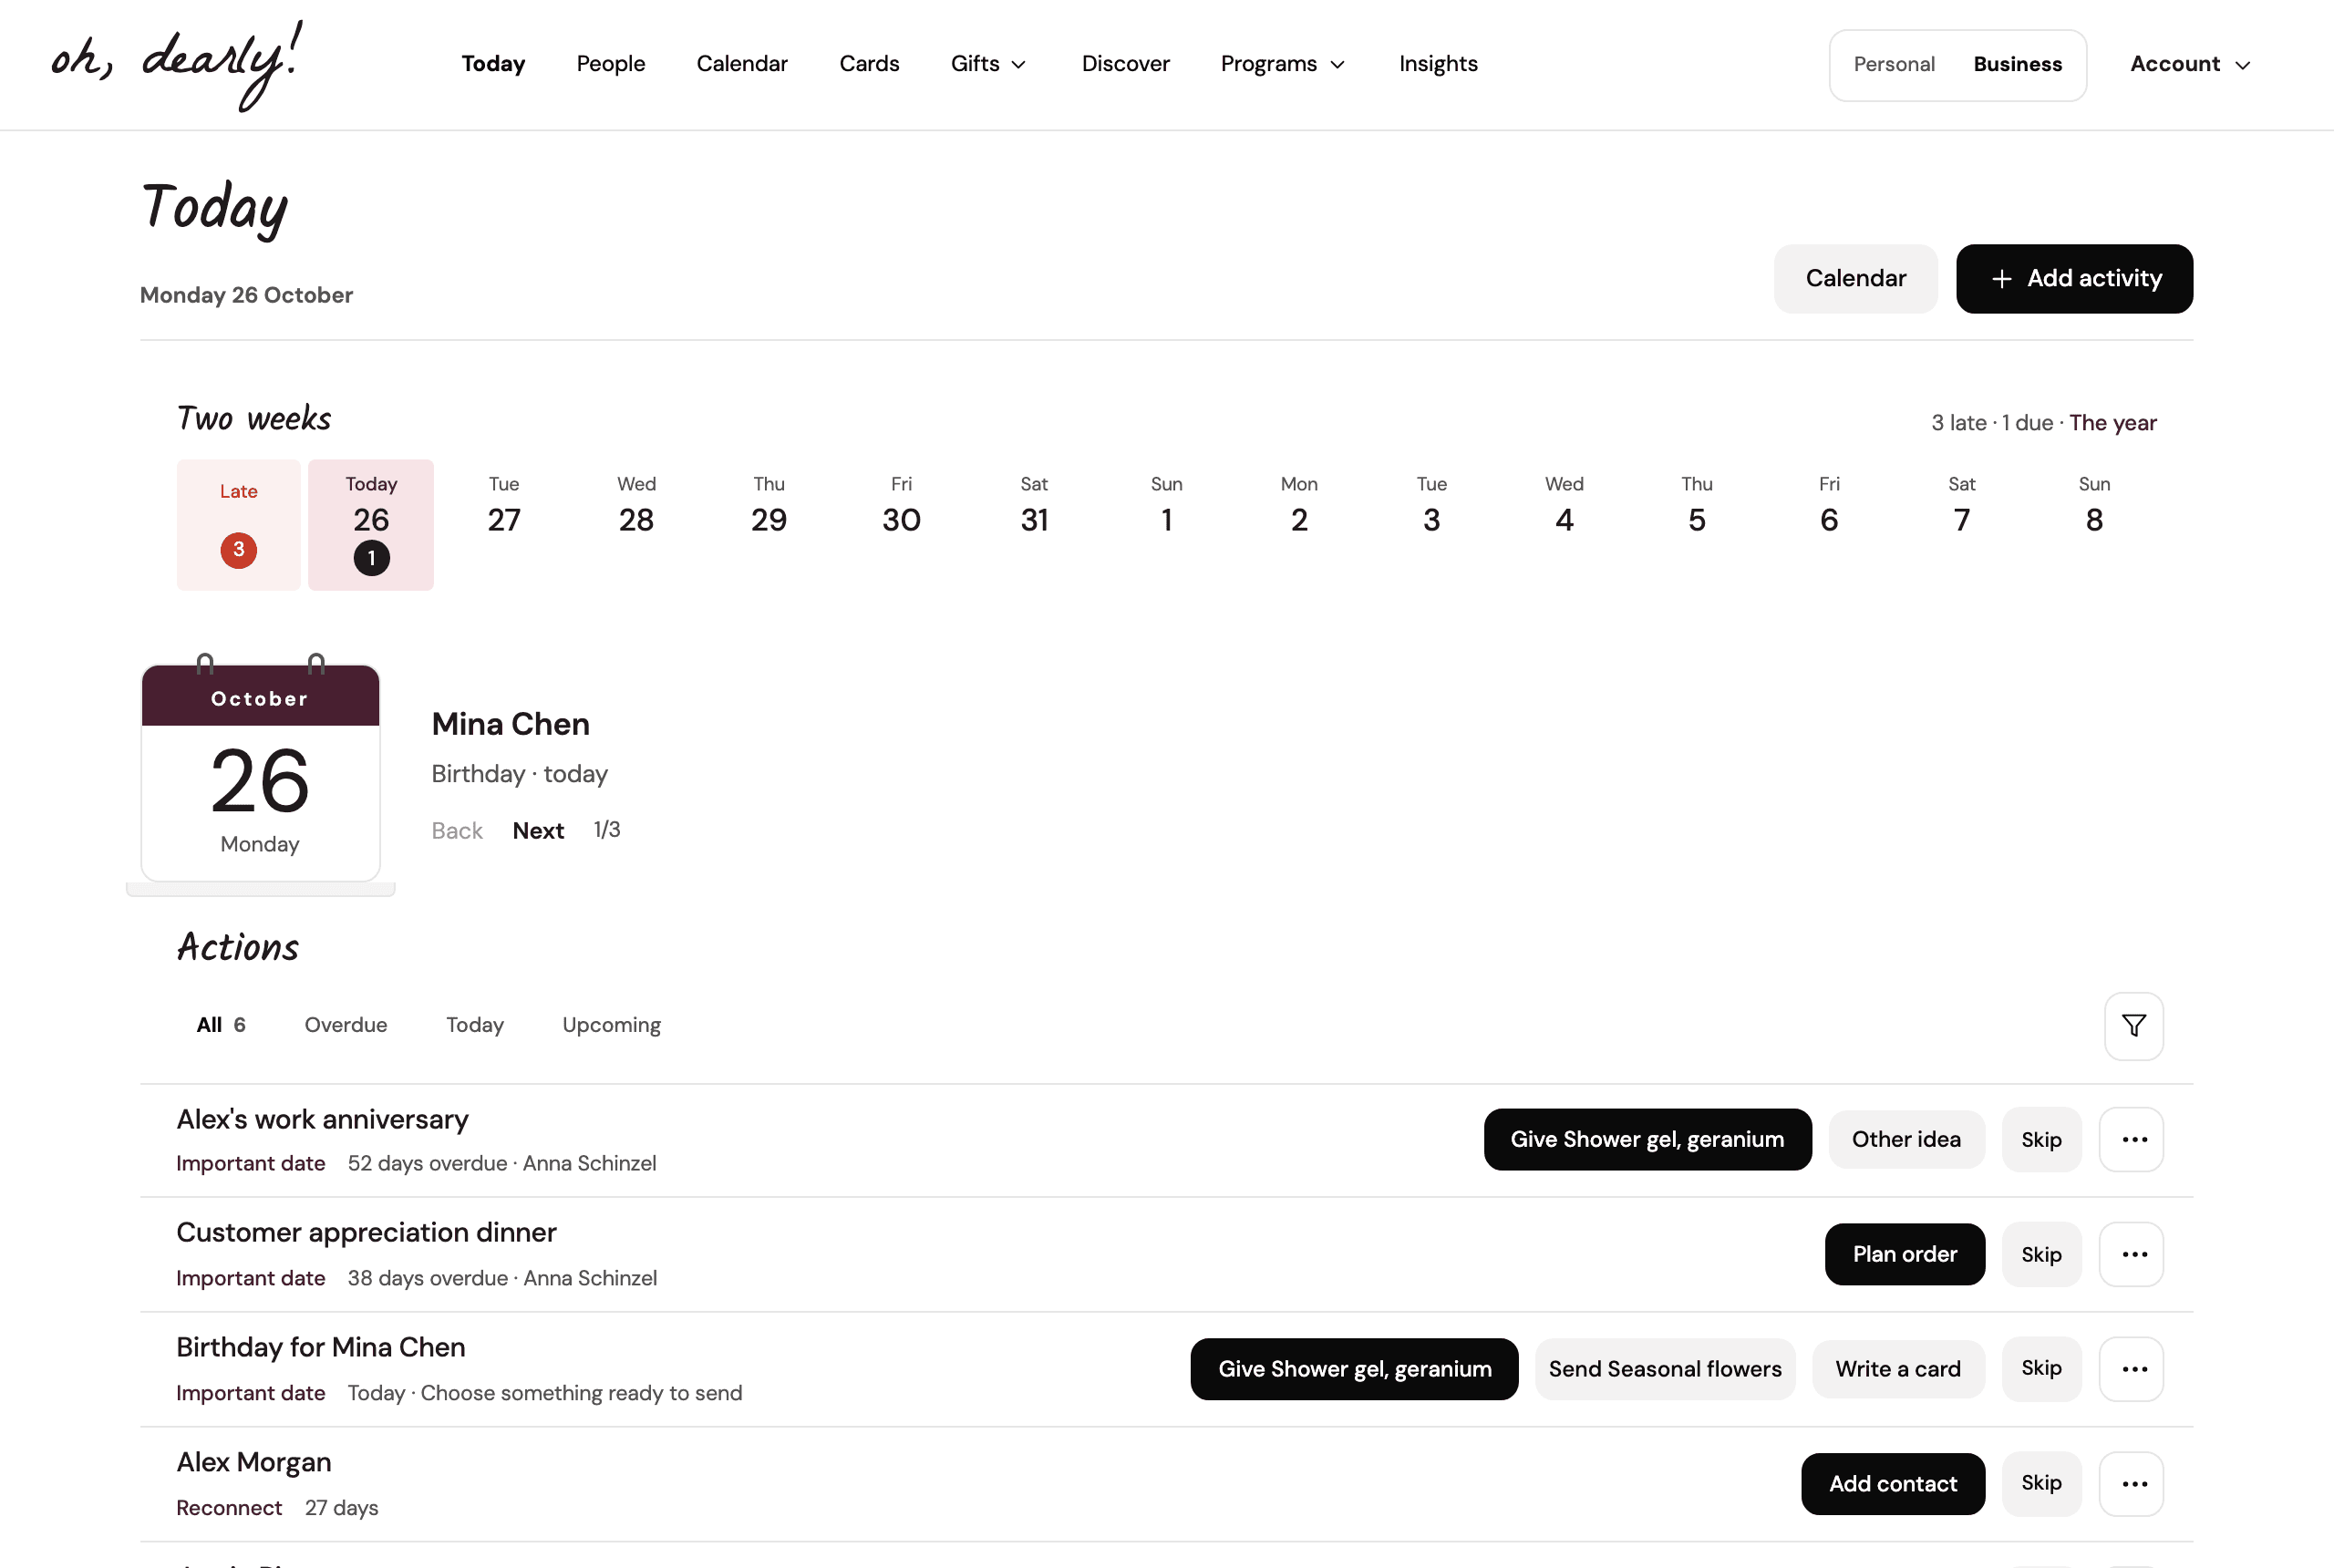Select the Late badge with 3 items
Viewport: 2334px width, 1568px height.
[x=238, y=525]
